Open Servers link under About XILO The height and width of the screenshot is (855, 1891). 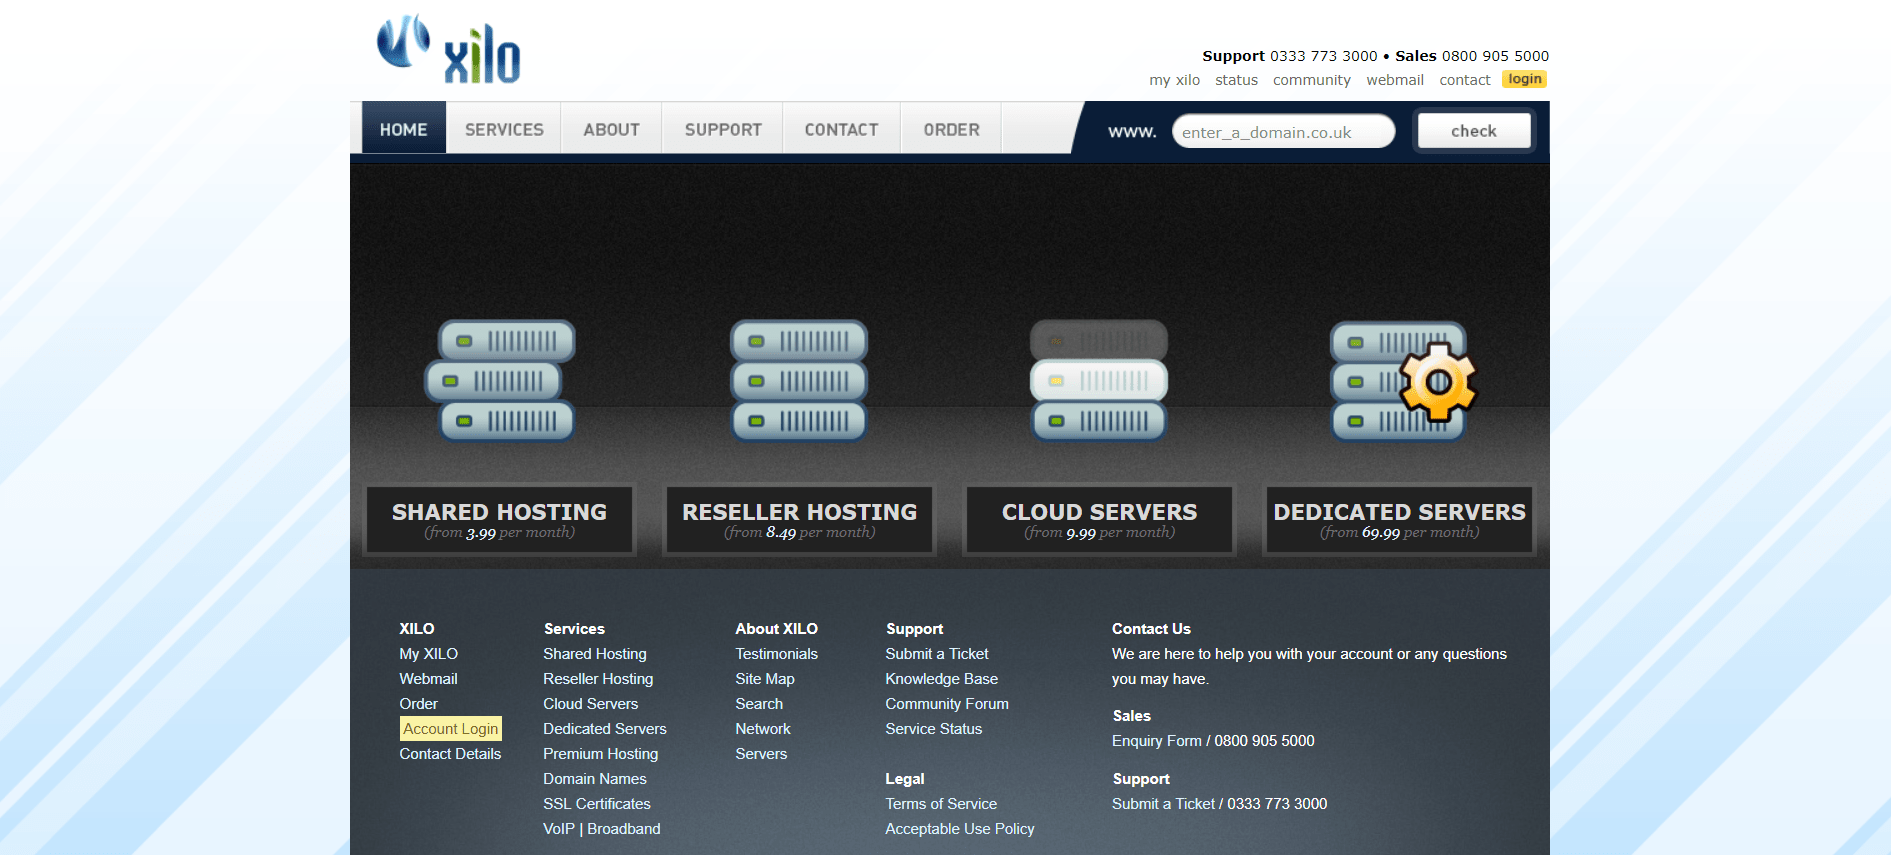[761, 754]
